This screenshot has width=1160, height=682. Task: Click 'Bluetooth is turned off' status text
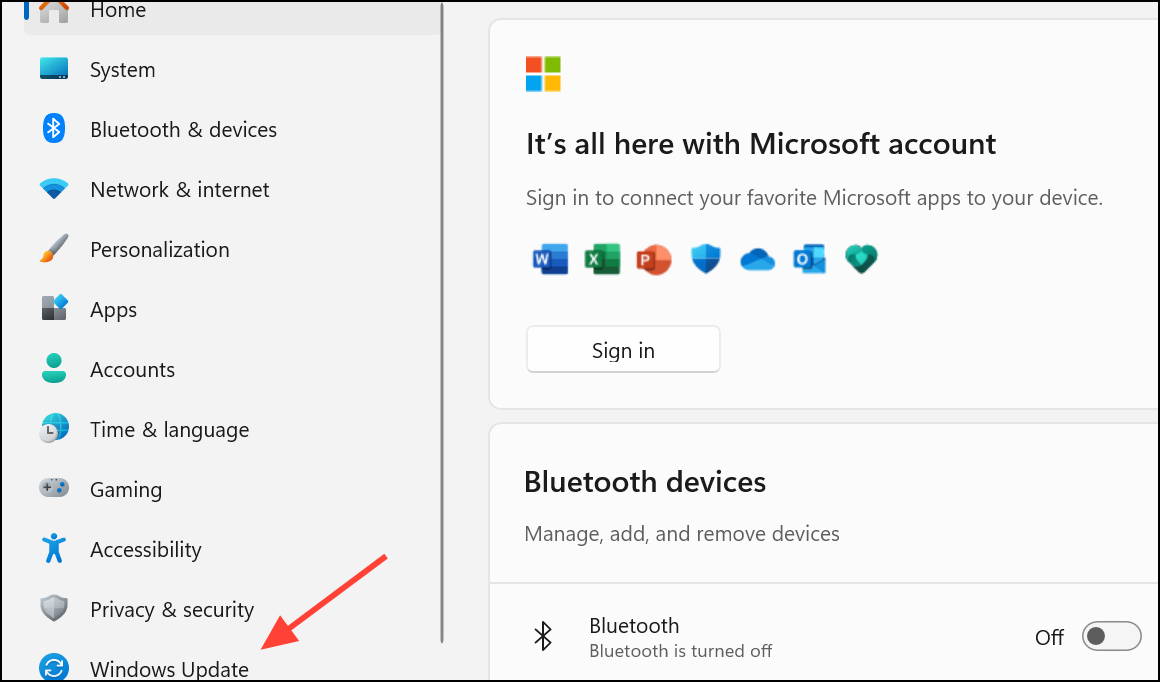click(681, 651)
